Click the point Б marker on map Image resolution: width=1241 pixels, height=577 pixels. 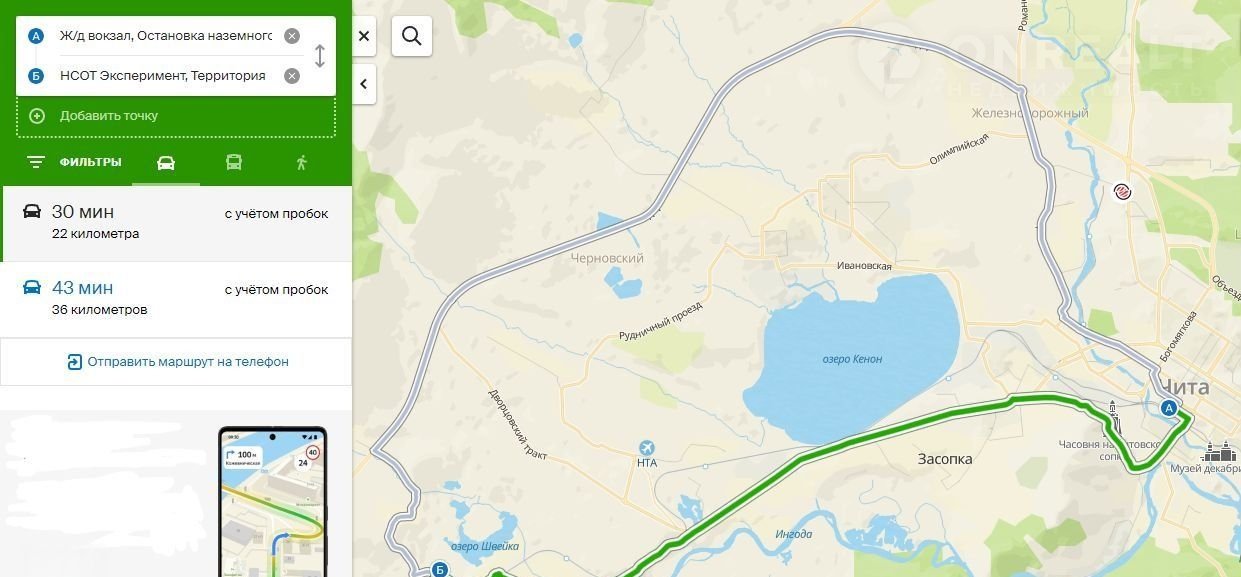[x=439, y=570]
